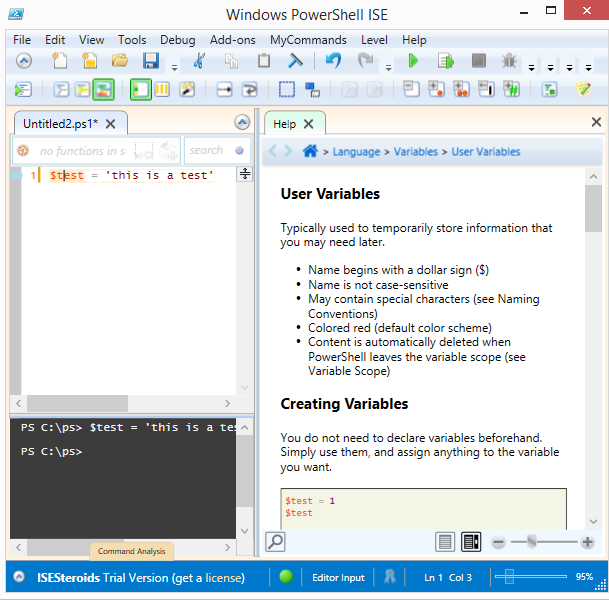Open the function list dropdown
Image resolution: width=609 pixels, height=600 pixels.
[x=83, y=150]
